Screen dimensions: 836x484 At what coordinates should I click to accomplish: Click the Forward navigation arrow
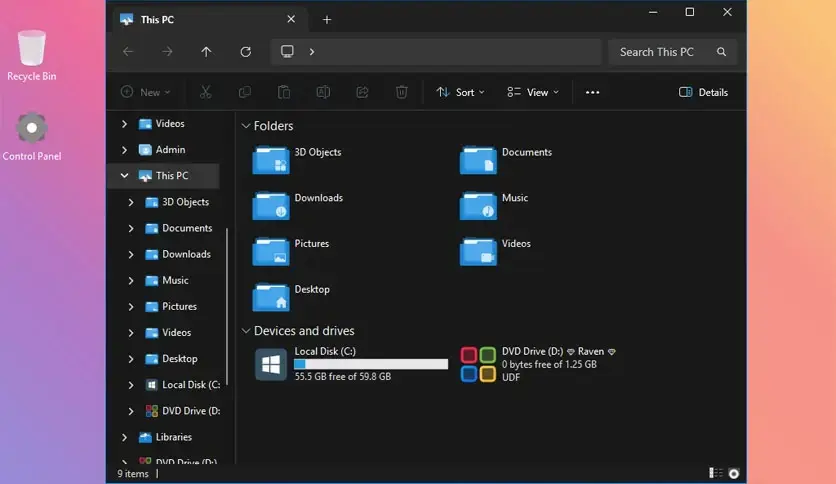167,52
